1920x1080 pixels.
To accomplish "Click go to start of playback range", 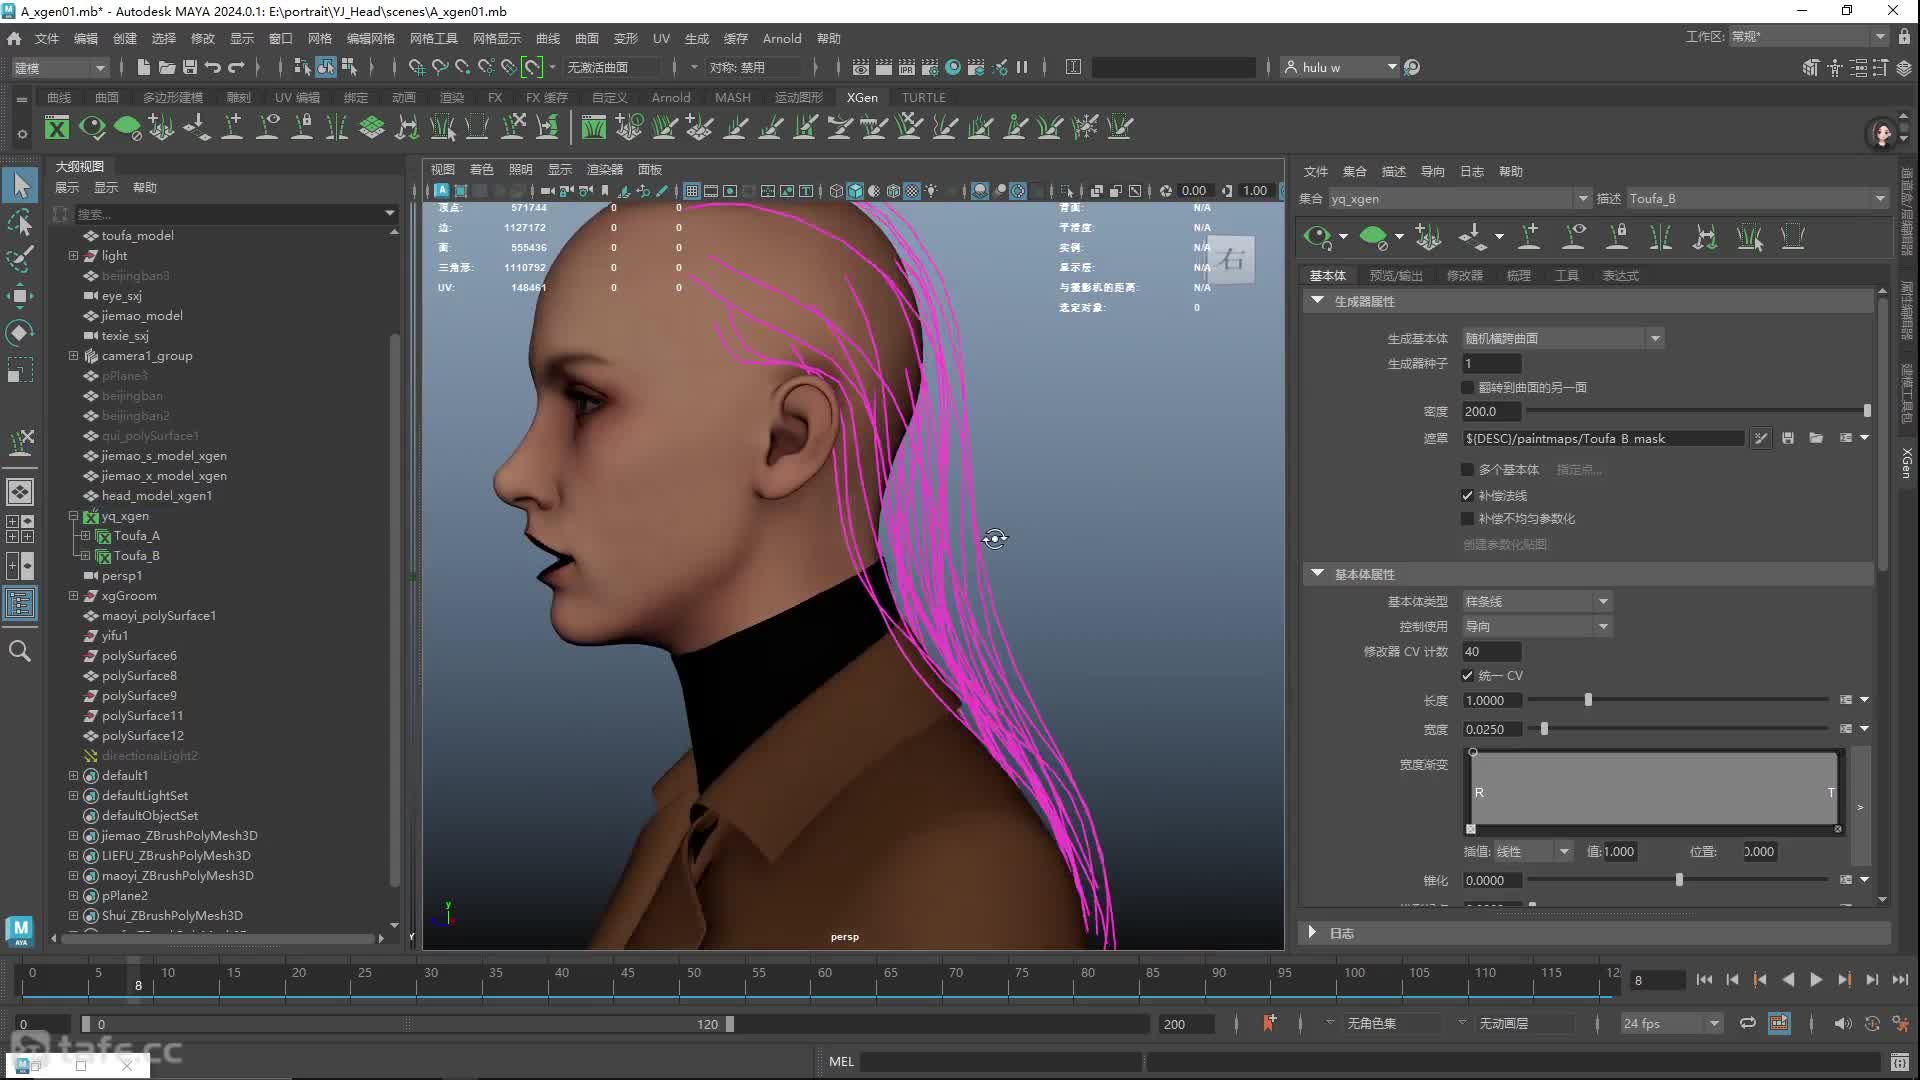I will tap(1704, 980).
